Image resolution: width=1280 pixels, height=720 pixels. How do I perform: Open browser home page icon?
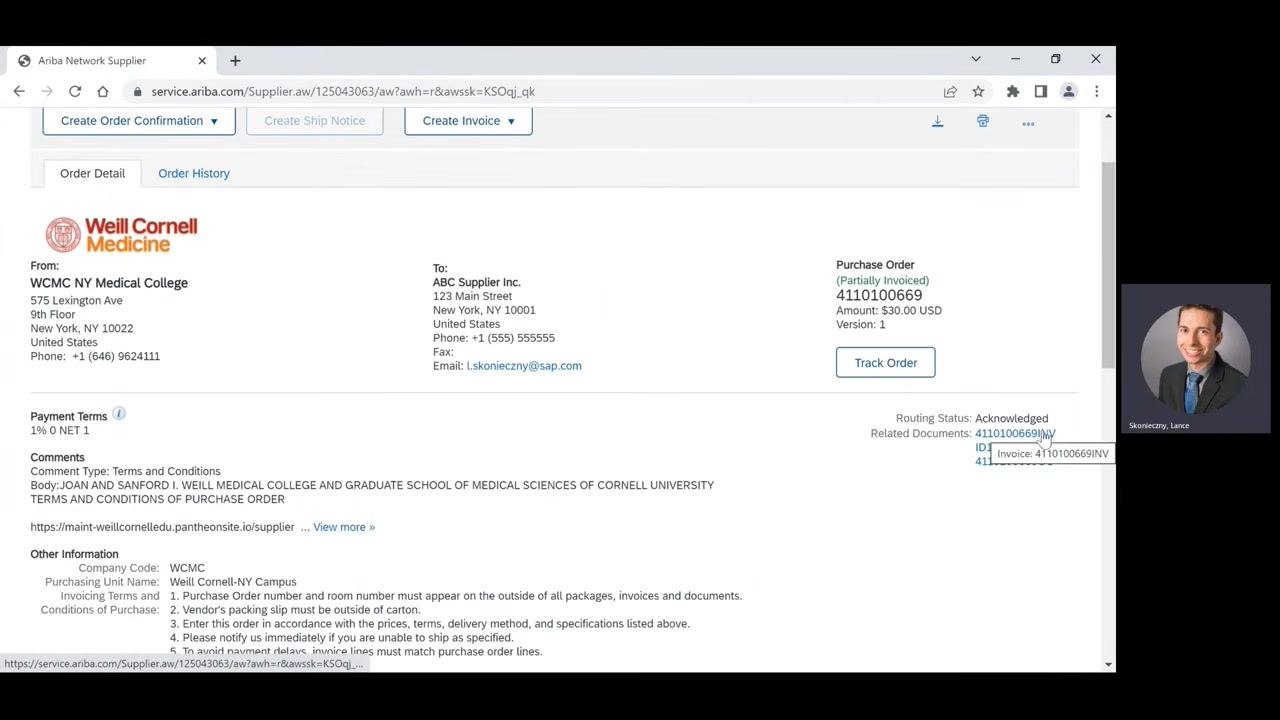(102, 91)
